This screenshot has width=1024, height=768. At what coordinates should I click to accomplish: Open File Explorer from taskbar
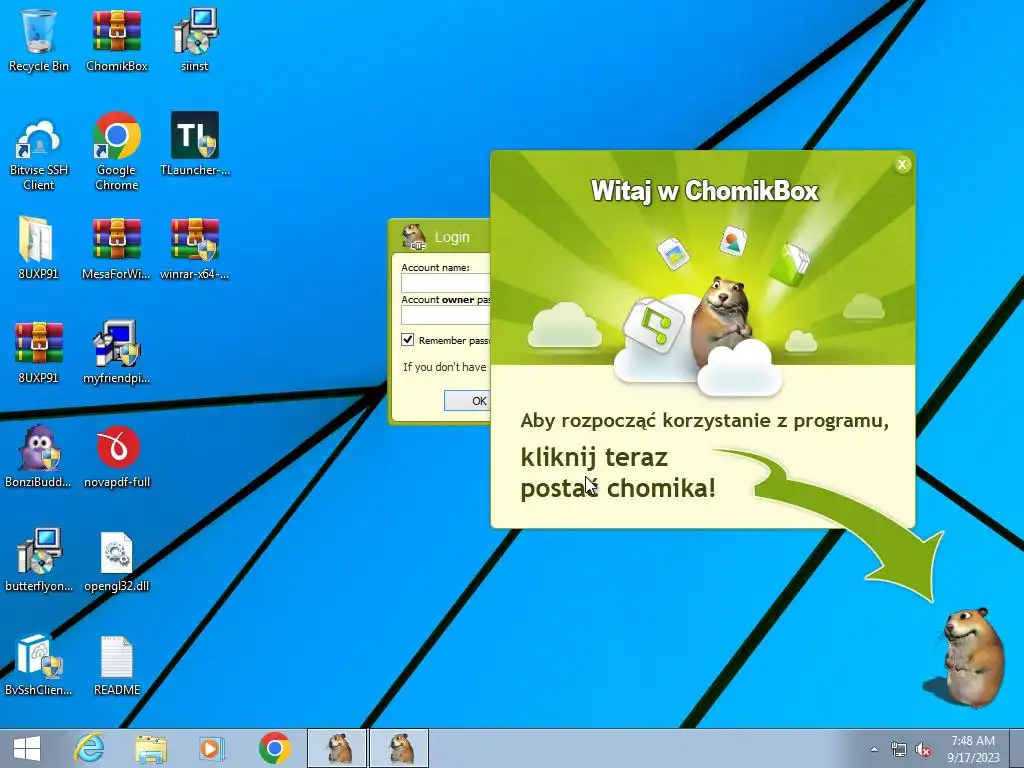151,748
